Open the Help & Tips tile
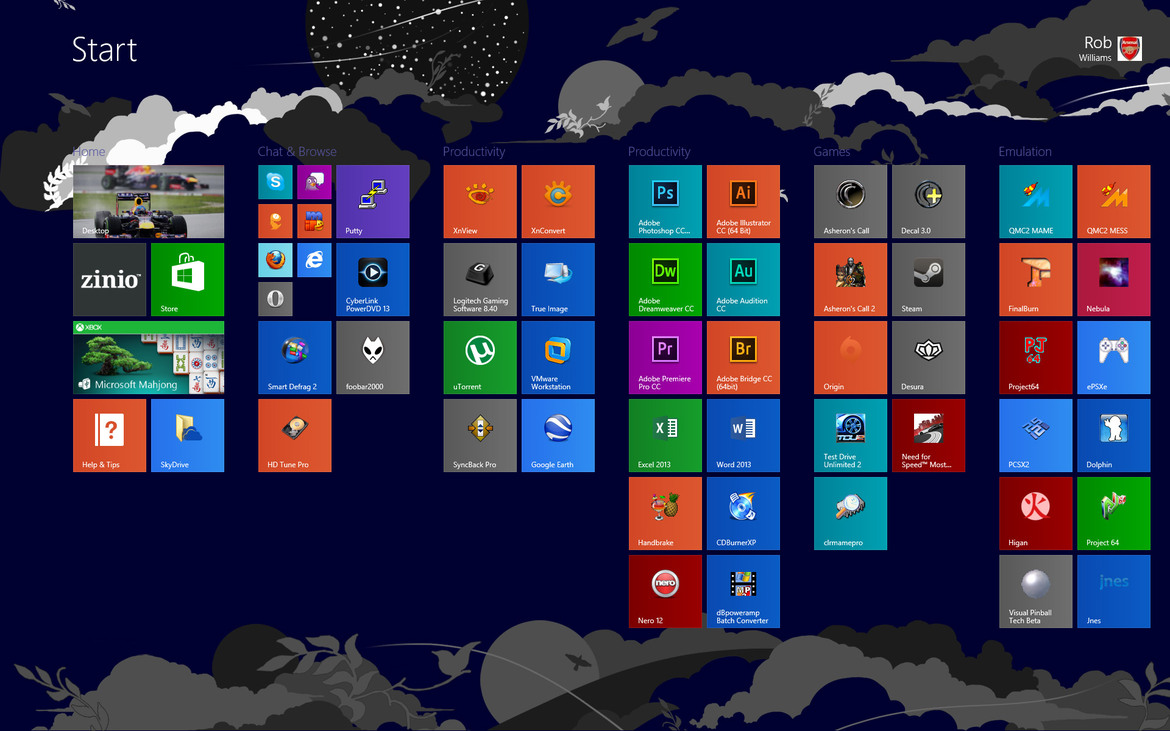 pyautogui.click(x=110, y=436)
